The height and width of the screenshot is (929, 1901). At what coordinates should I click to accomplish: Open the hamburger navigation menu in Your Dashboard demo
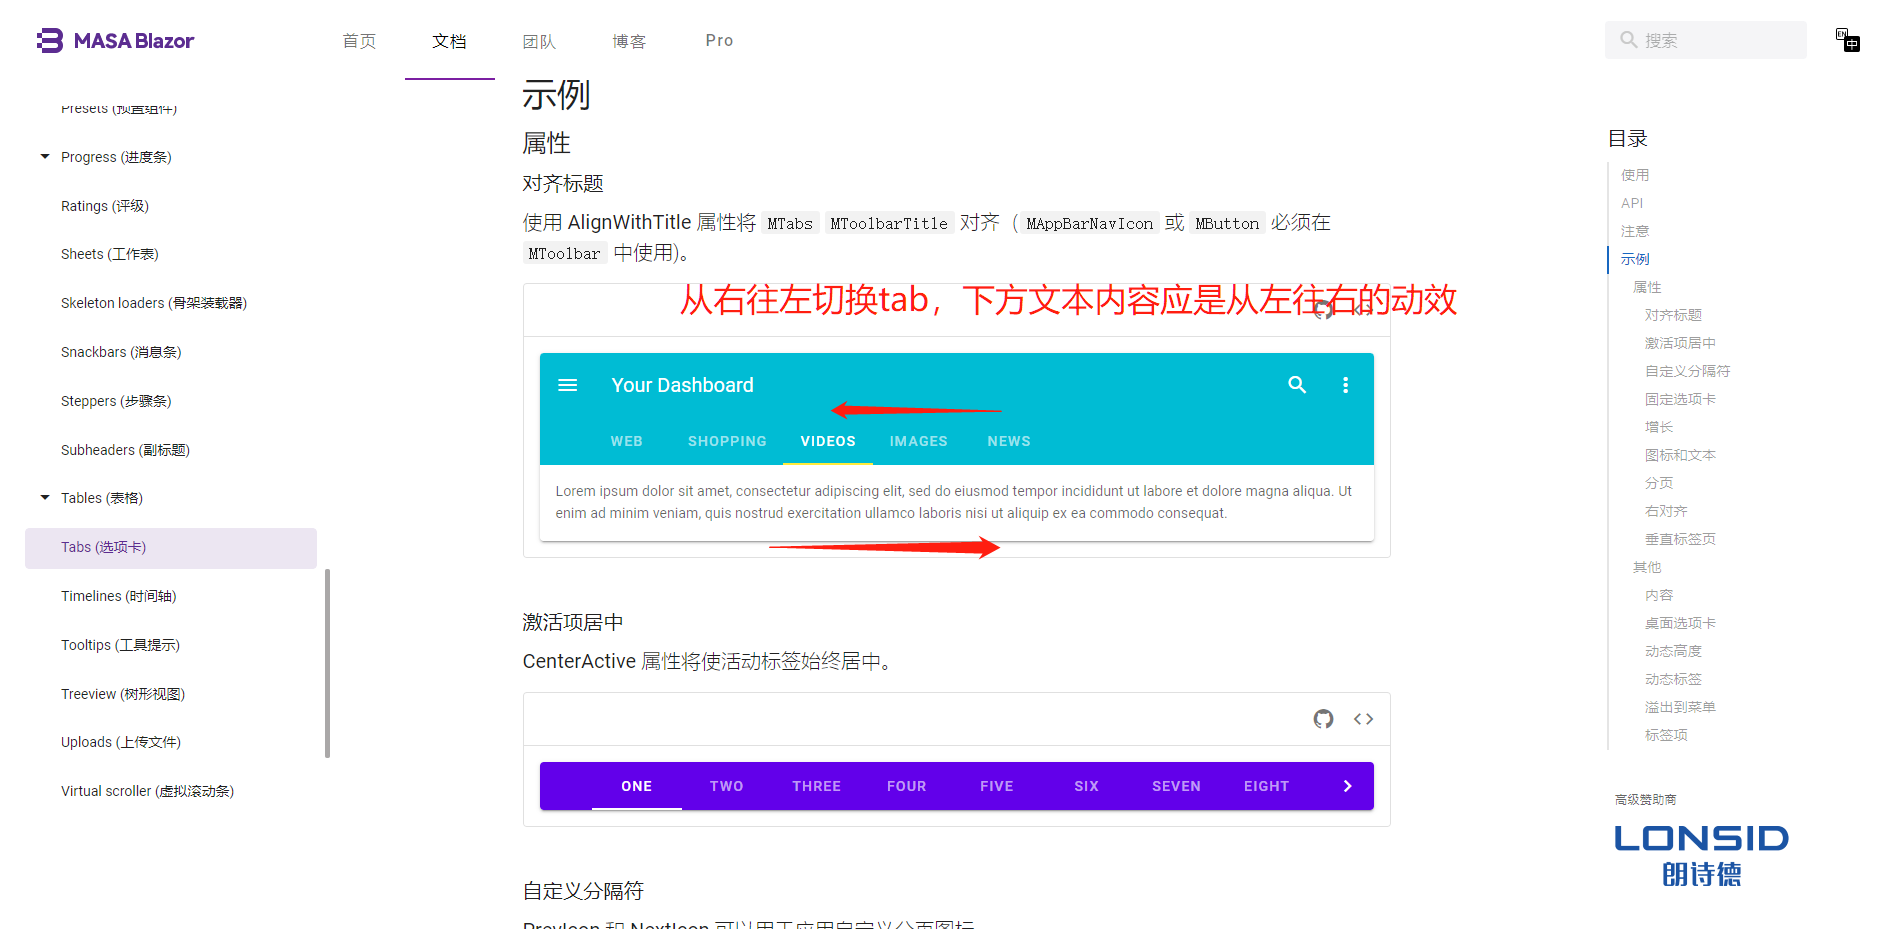[x=567, y=384]
